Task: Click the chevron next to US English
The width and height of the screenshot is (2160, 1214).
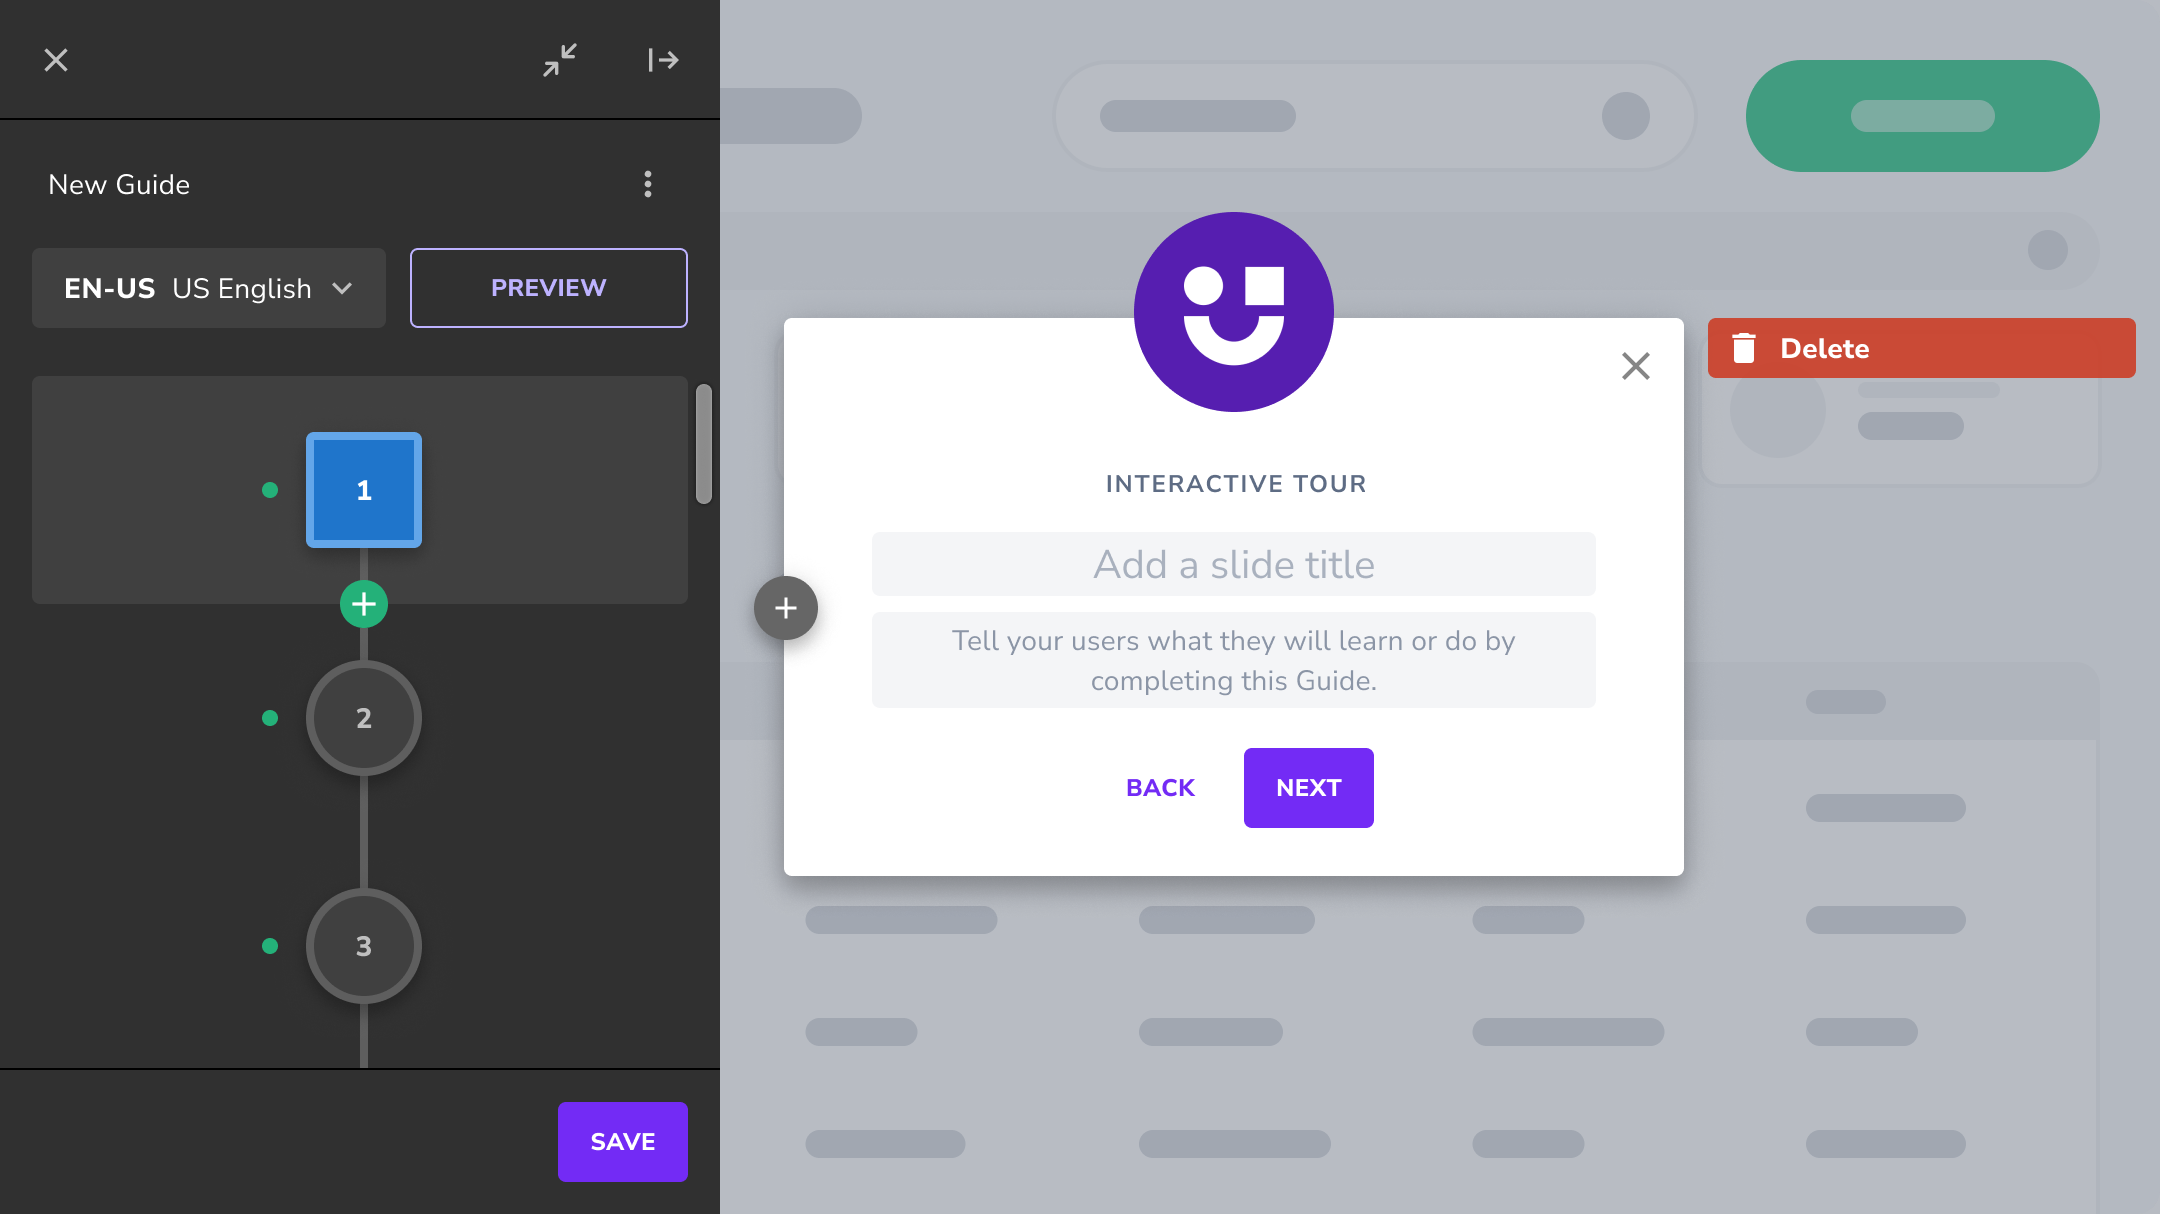Action: point(342,288)
